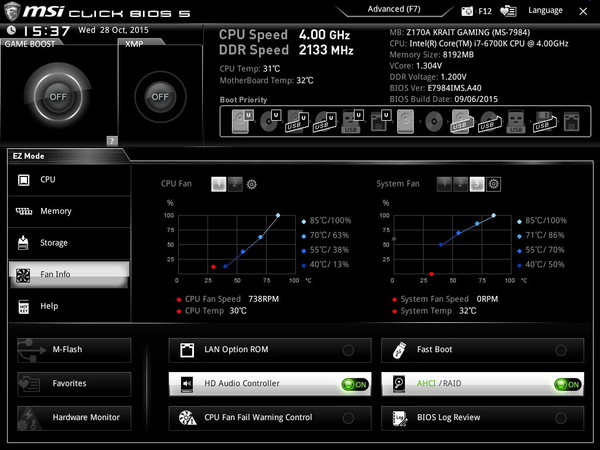Open BIOS Log Review
This screenshot has width=600, height=450.
pos(483,418)
